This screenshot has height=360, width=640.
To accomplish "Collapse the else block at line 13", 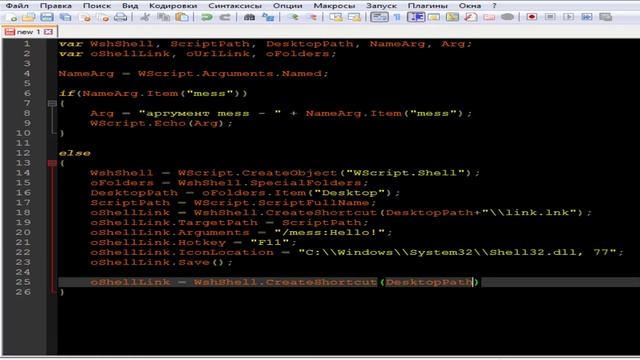I will point(52,163).
